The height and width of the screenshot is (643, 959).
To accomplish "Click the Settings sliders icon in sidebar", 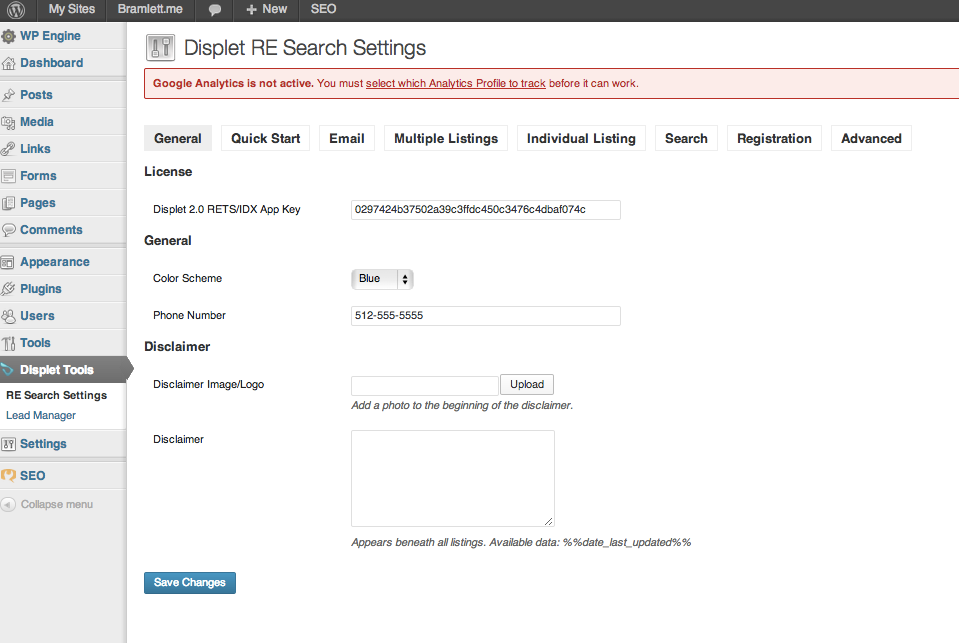I will click(9, 444).
